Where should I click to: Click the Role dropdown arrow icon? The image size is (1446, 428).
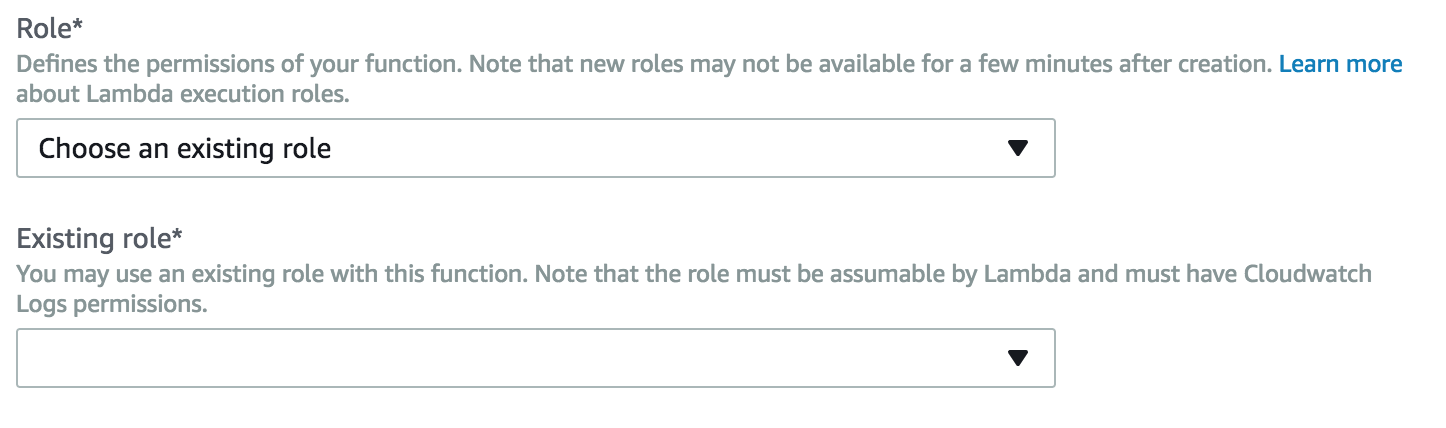1017,149
